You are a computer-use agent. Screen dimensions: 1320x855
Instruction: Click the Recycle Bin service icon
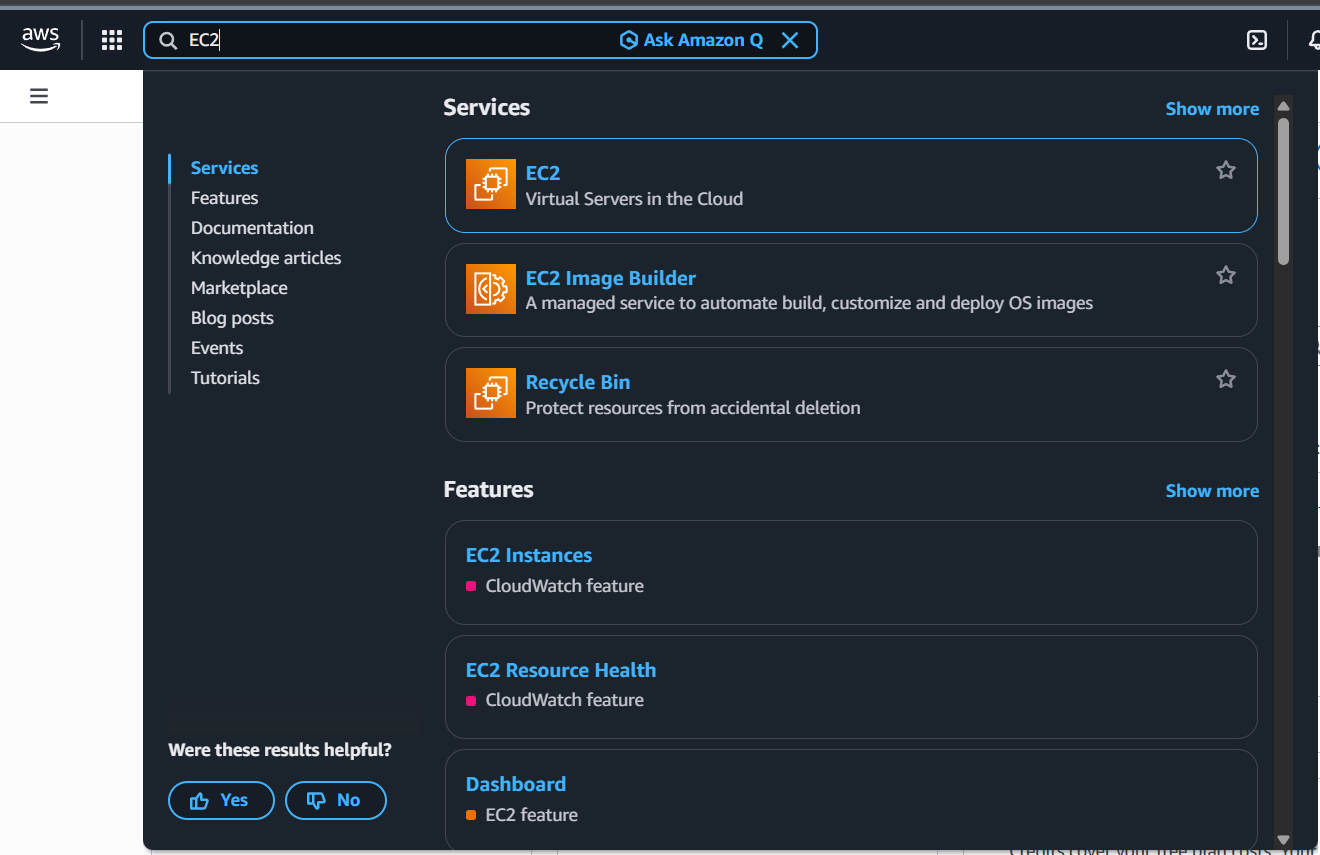491,393
